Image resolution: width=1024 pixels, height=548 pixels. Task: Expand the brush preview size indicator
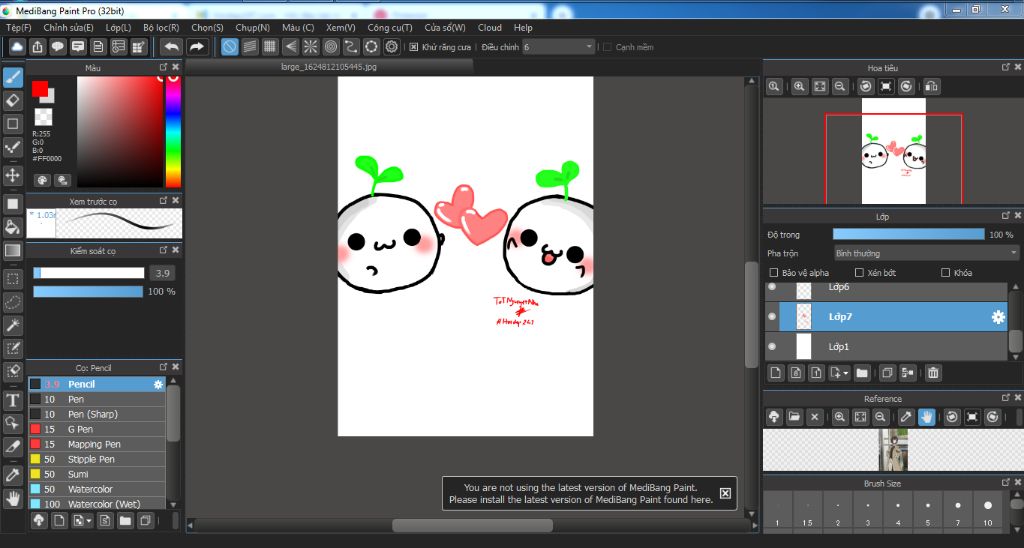point(31,215)
